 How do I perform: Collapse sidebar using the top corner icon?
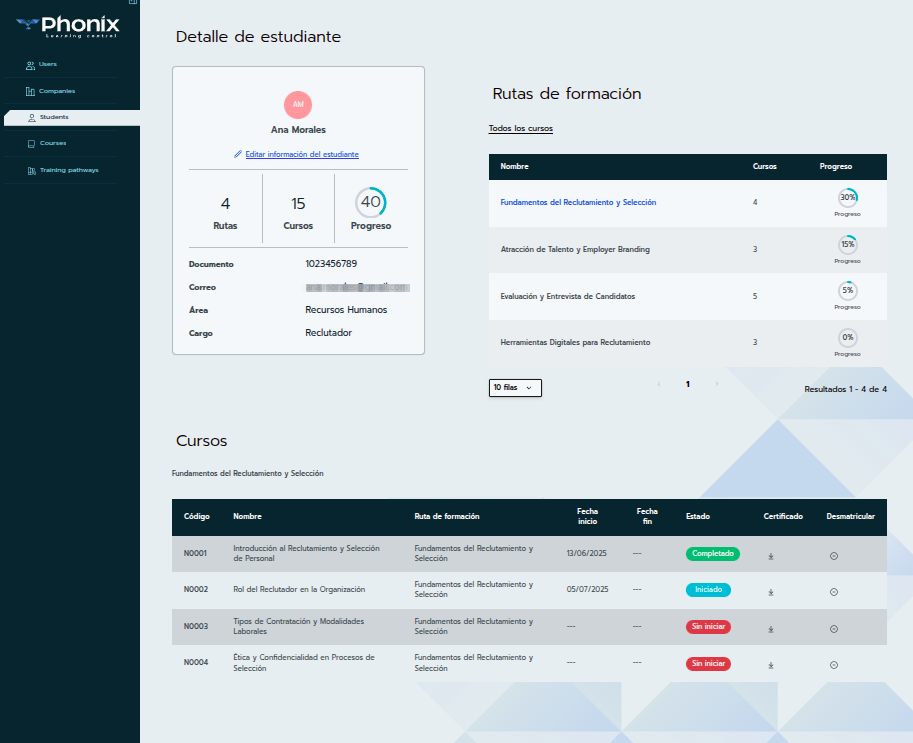133,3
